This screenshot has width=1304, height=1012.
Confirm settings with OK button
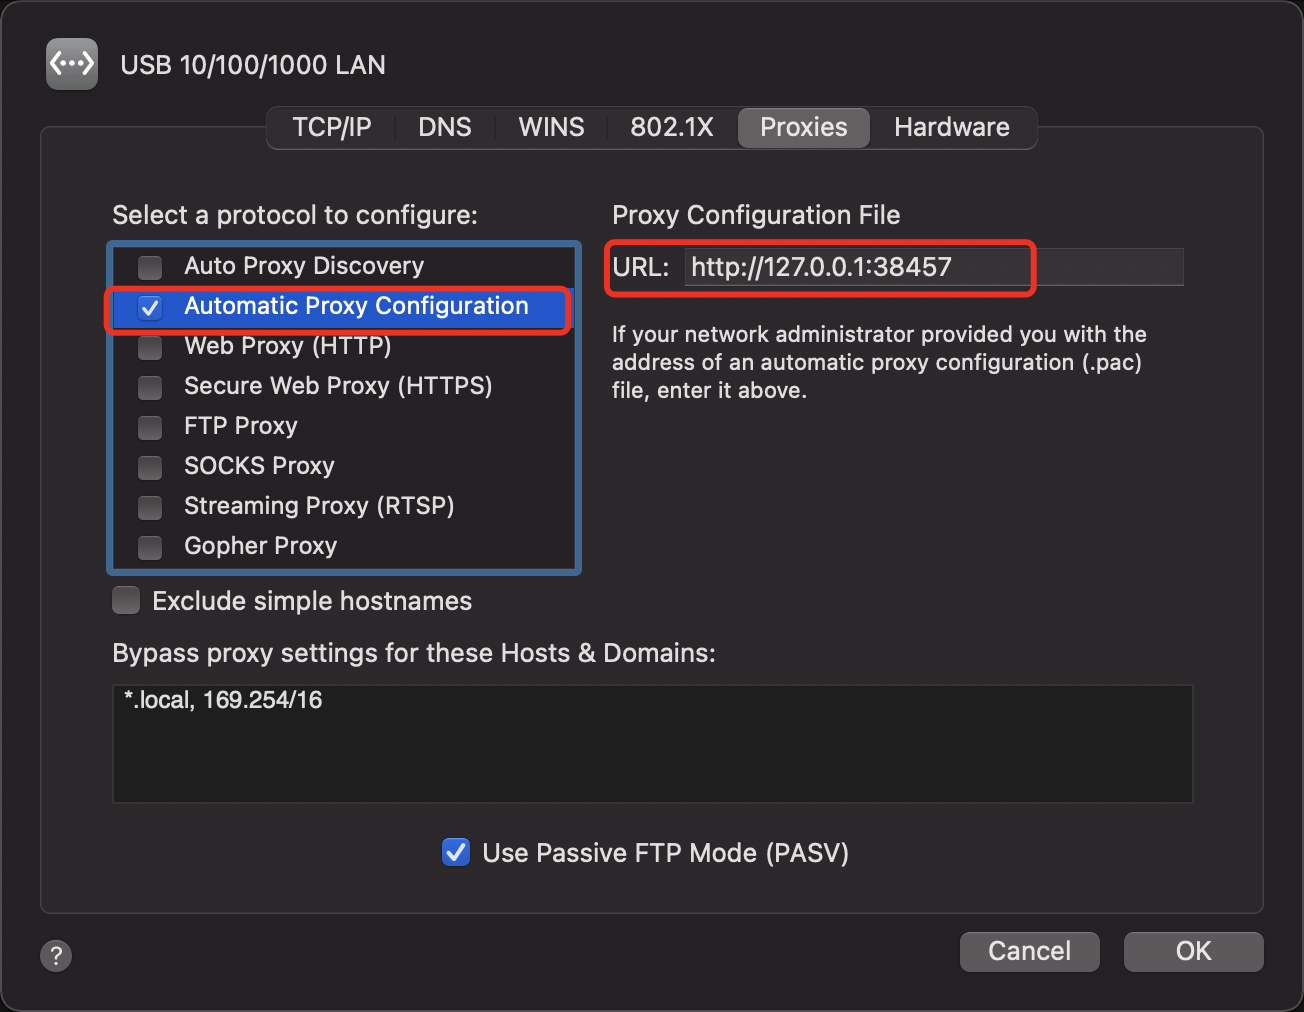pyautogui.click(x=1193, y=951)
